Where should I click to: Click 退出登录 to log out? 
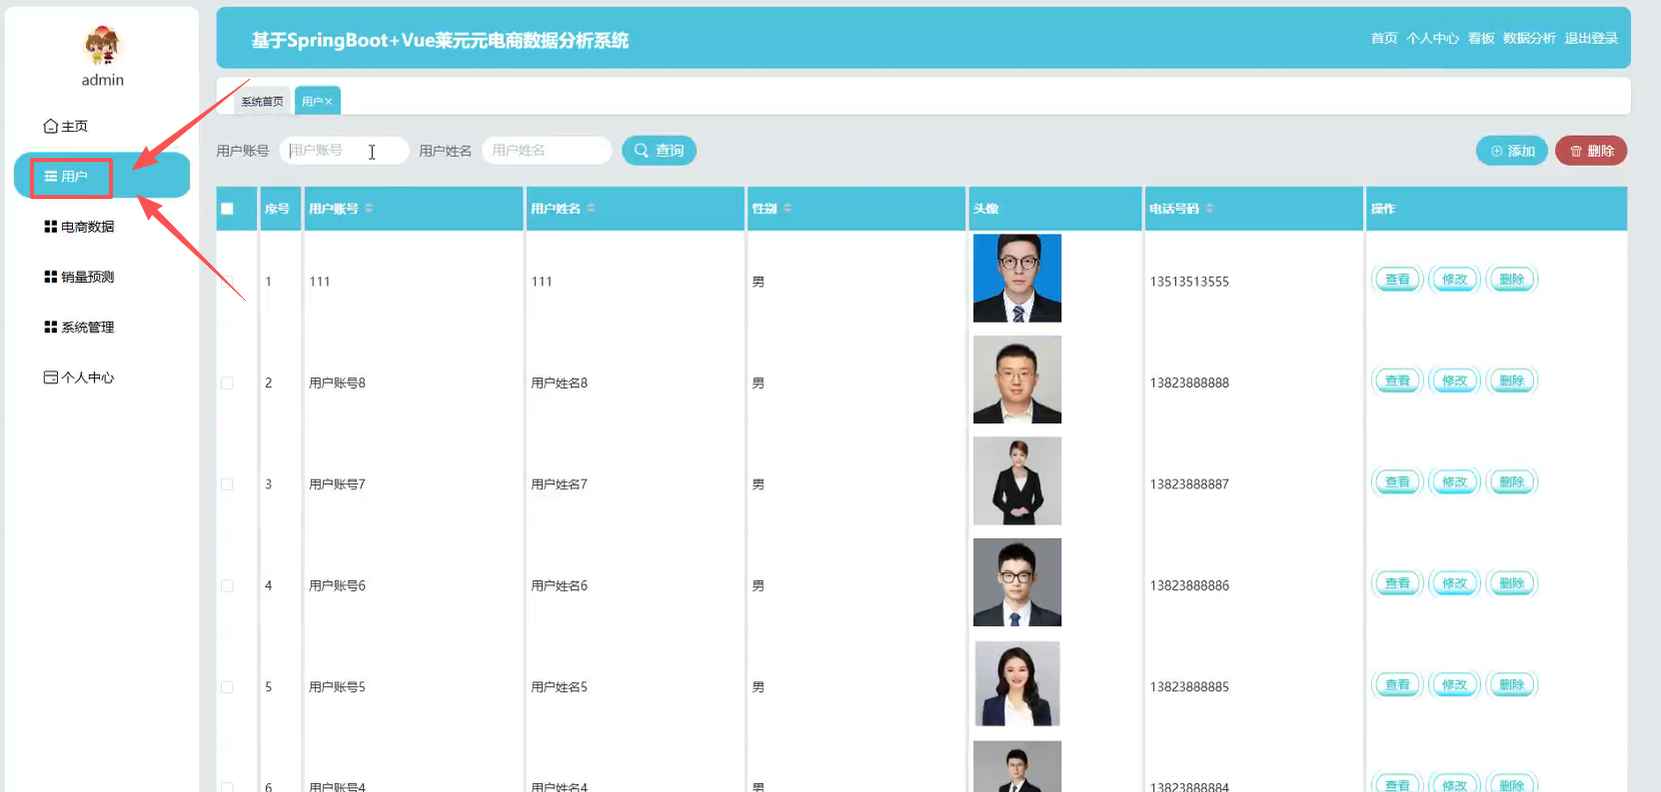(x=1591, y=38)
